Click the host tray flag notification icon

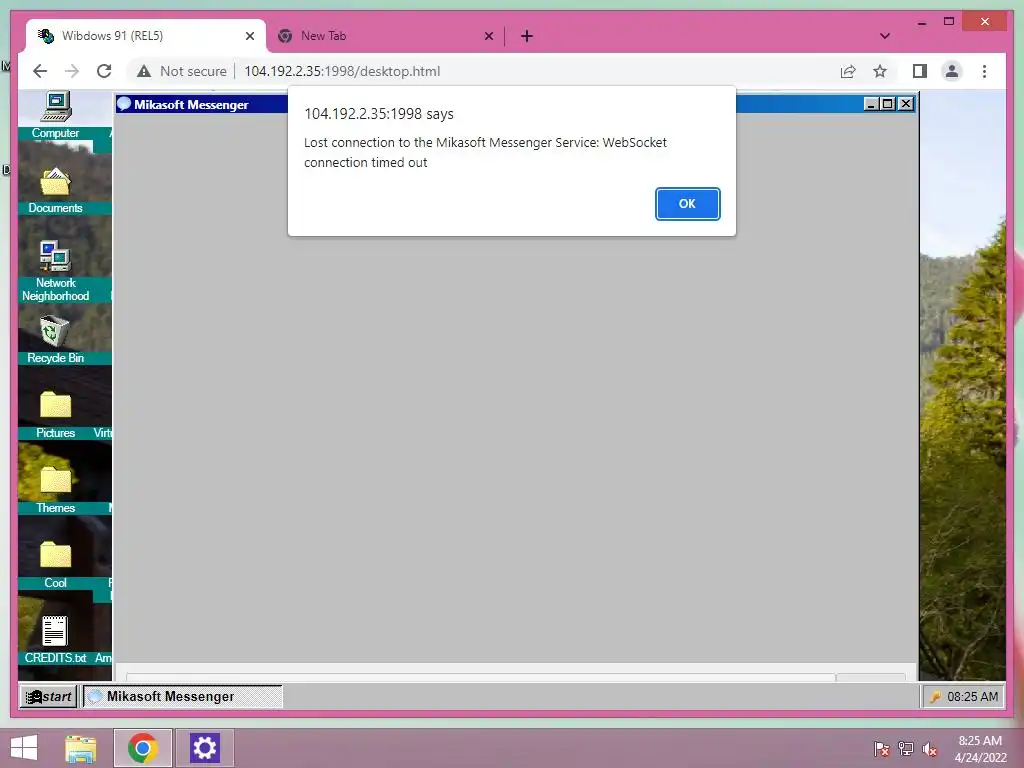[x=881, y=749]
